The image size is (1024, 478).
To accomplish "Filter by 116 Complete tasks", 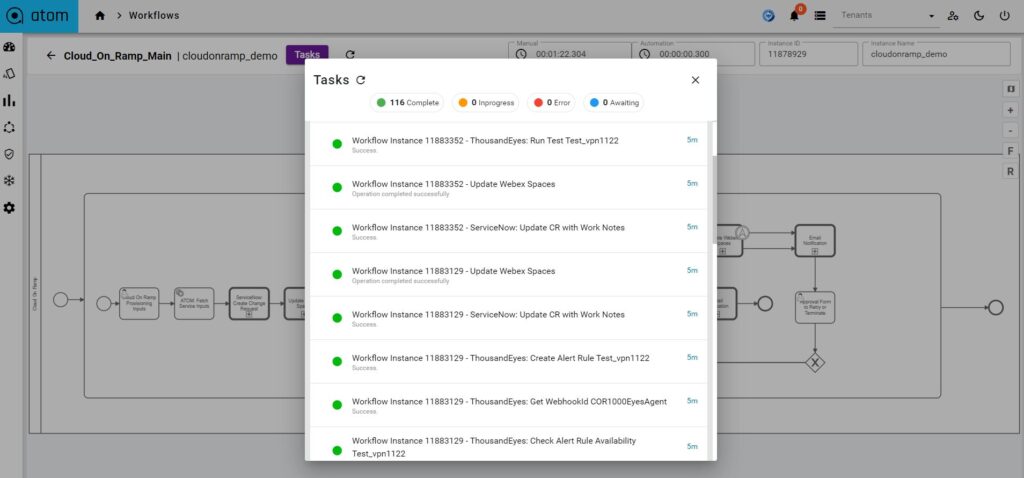I will [x=407, y=103].
